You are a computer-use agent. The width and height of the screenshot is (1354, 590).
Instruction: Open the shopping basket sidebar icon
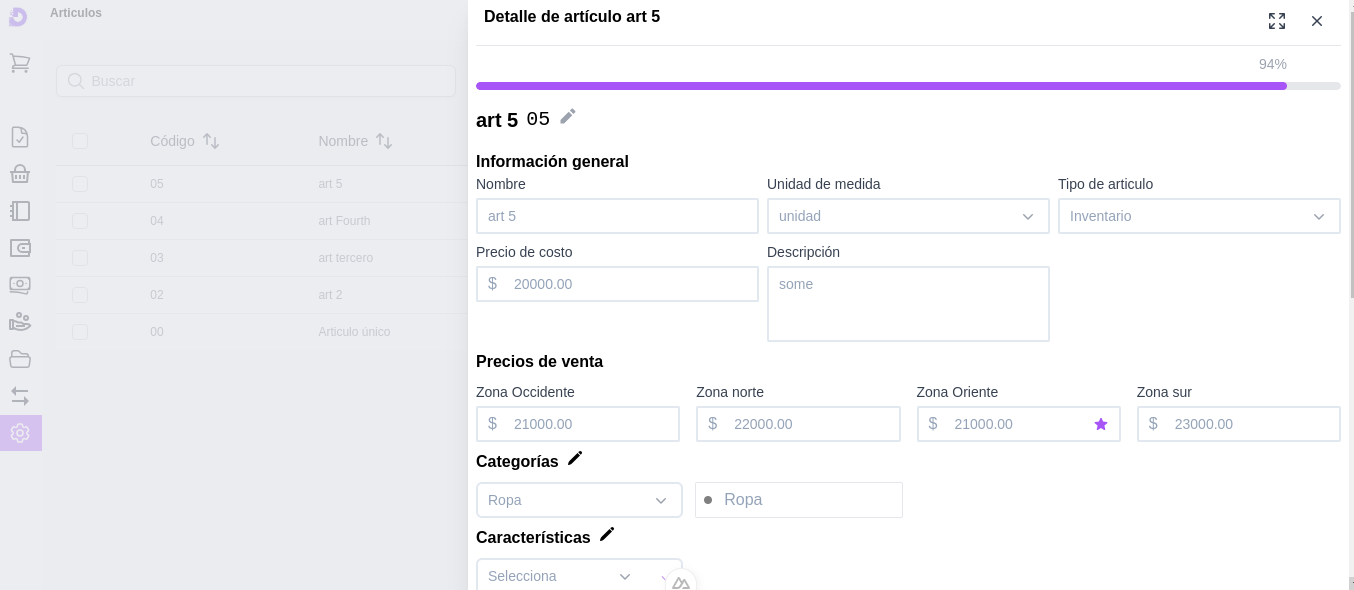pyautogui.click(x=19, y=174)
